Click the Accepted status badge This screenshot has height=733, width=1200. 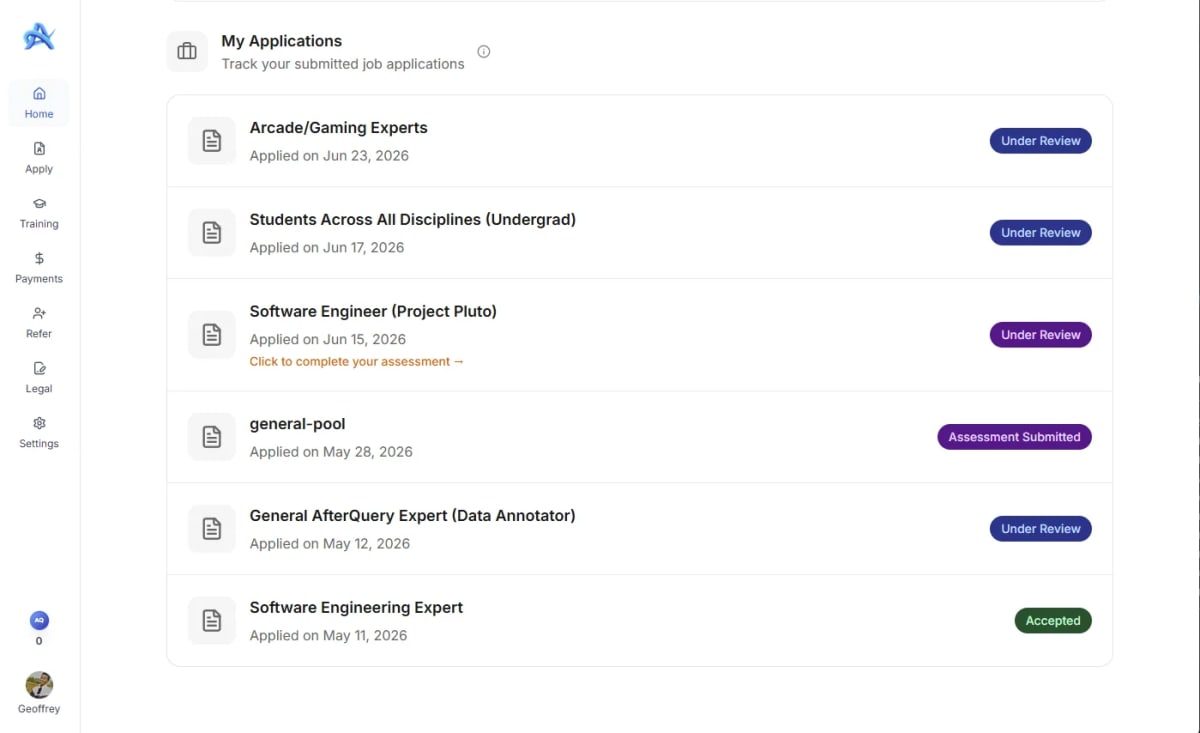click(x=1053, y=621)
